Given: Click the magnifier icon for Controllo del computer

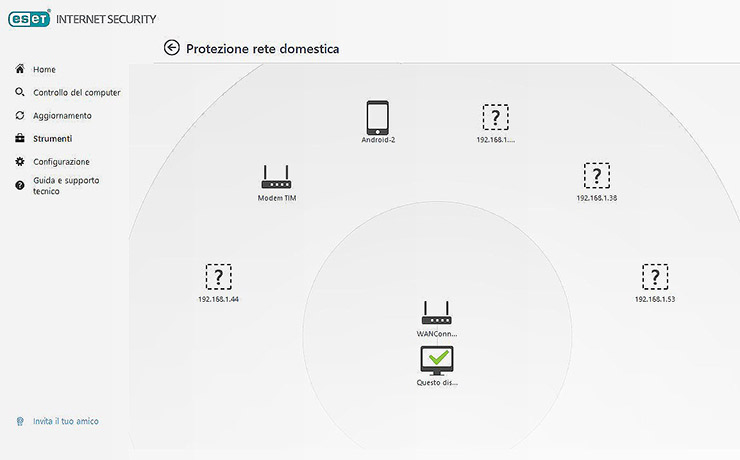Looking at the screenshot, I should pyautogui.click(x=20, y=92).
